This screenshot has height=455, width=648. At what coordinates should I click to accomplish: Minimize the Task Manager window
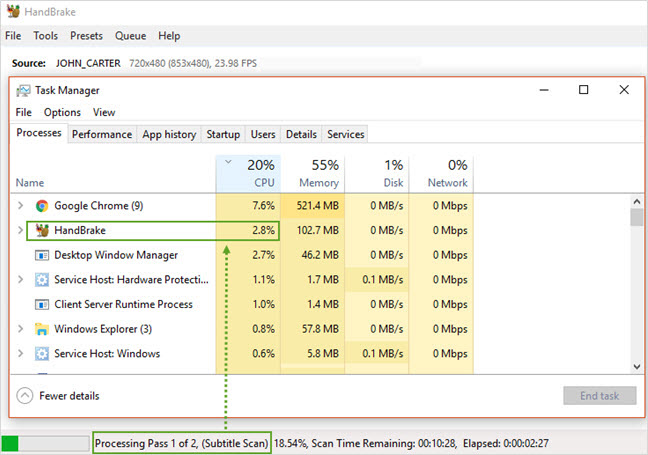[544, 90]
